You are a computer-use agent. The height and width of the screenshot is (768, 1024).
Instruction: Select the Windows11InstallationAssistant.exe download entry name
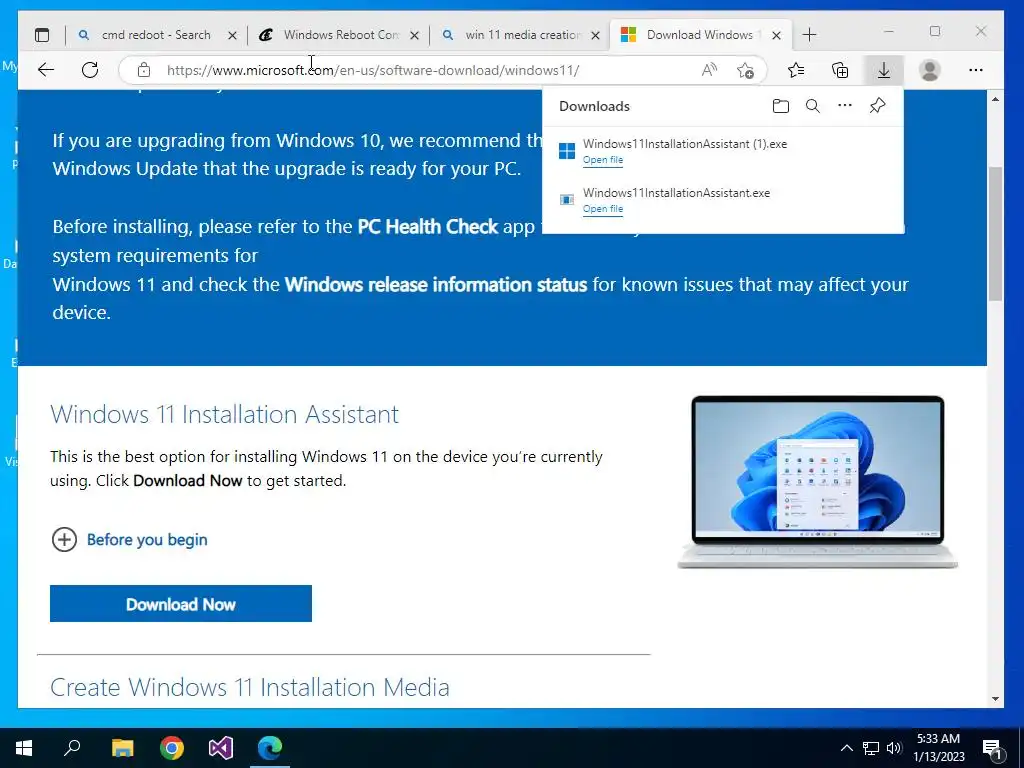(677, 193)
